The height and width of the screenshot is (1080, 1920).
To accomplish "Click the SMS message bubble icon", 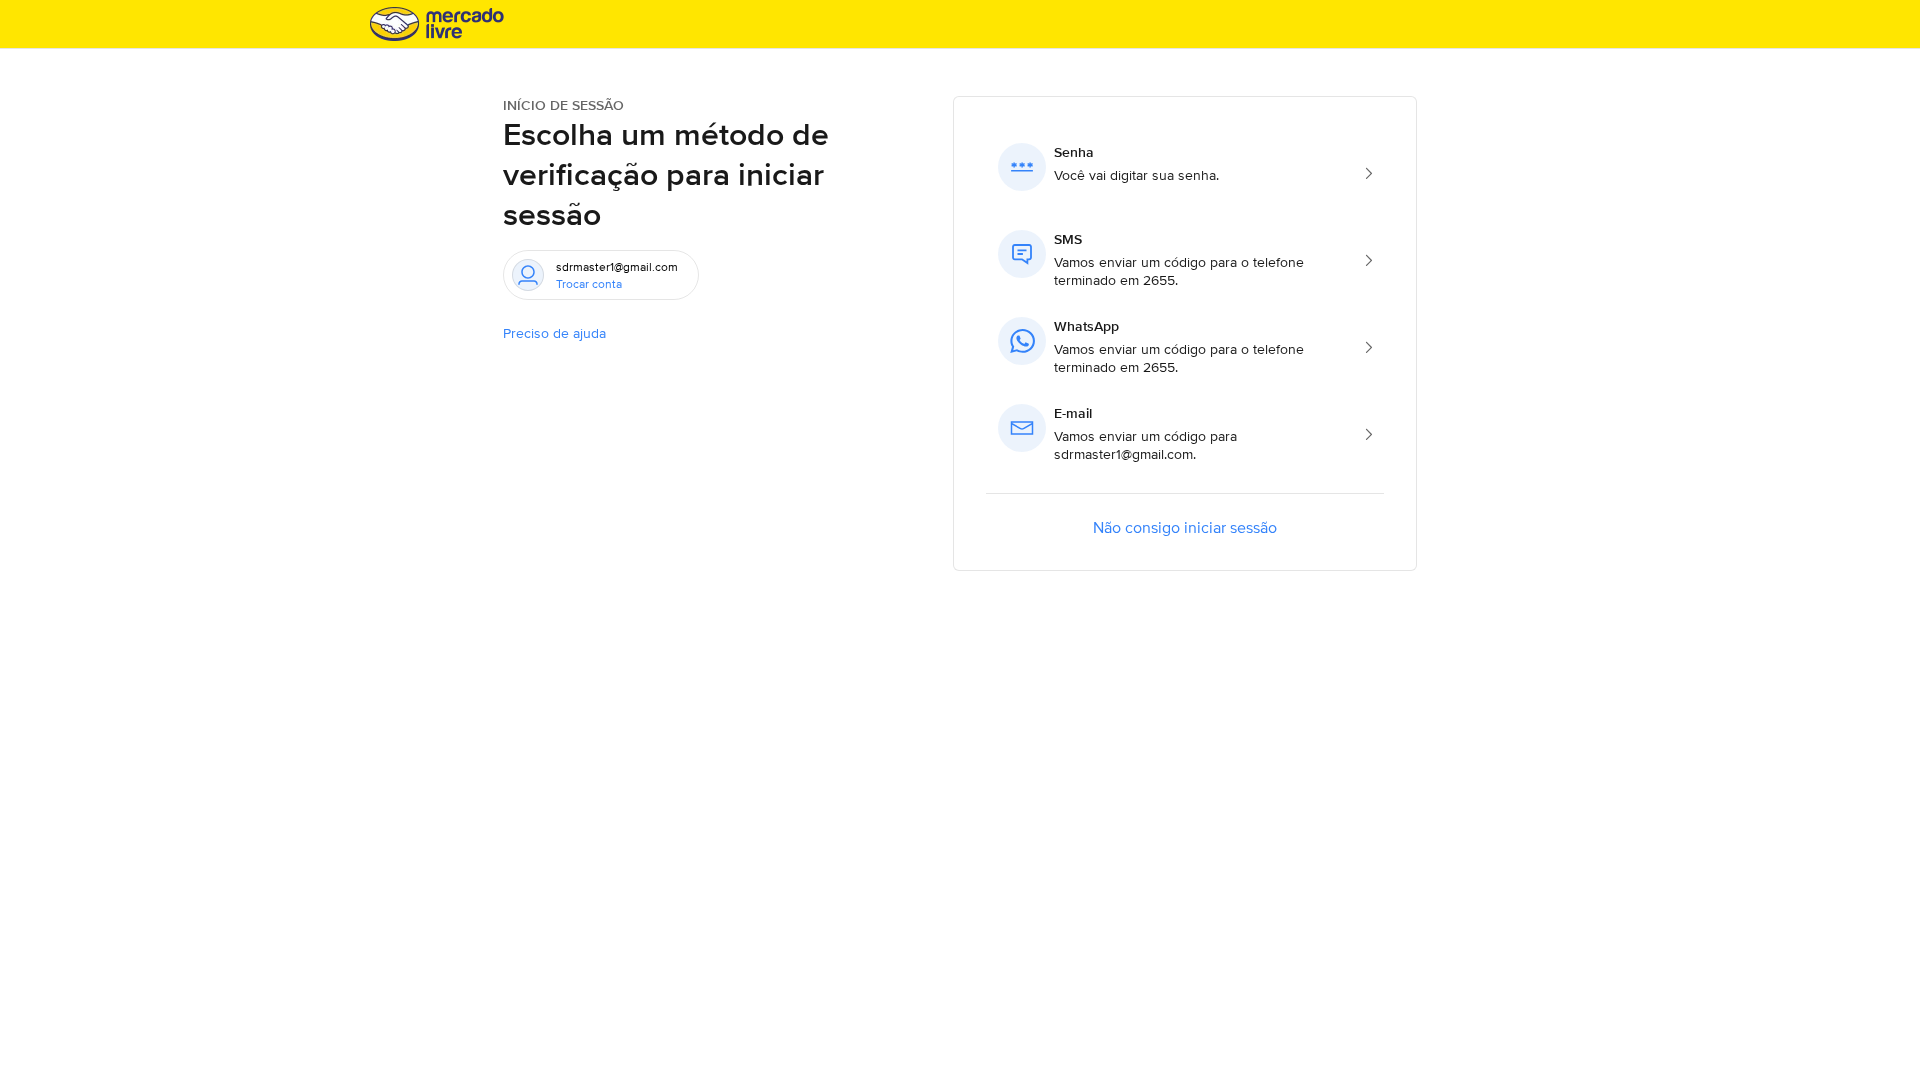I will pyautogui.click(x=1021, y=253).
